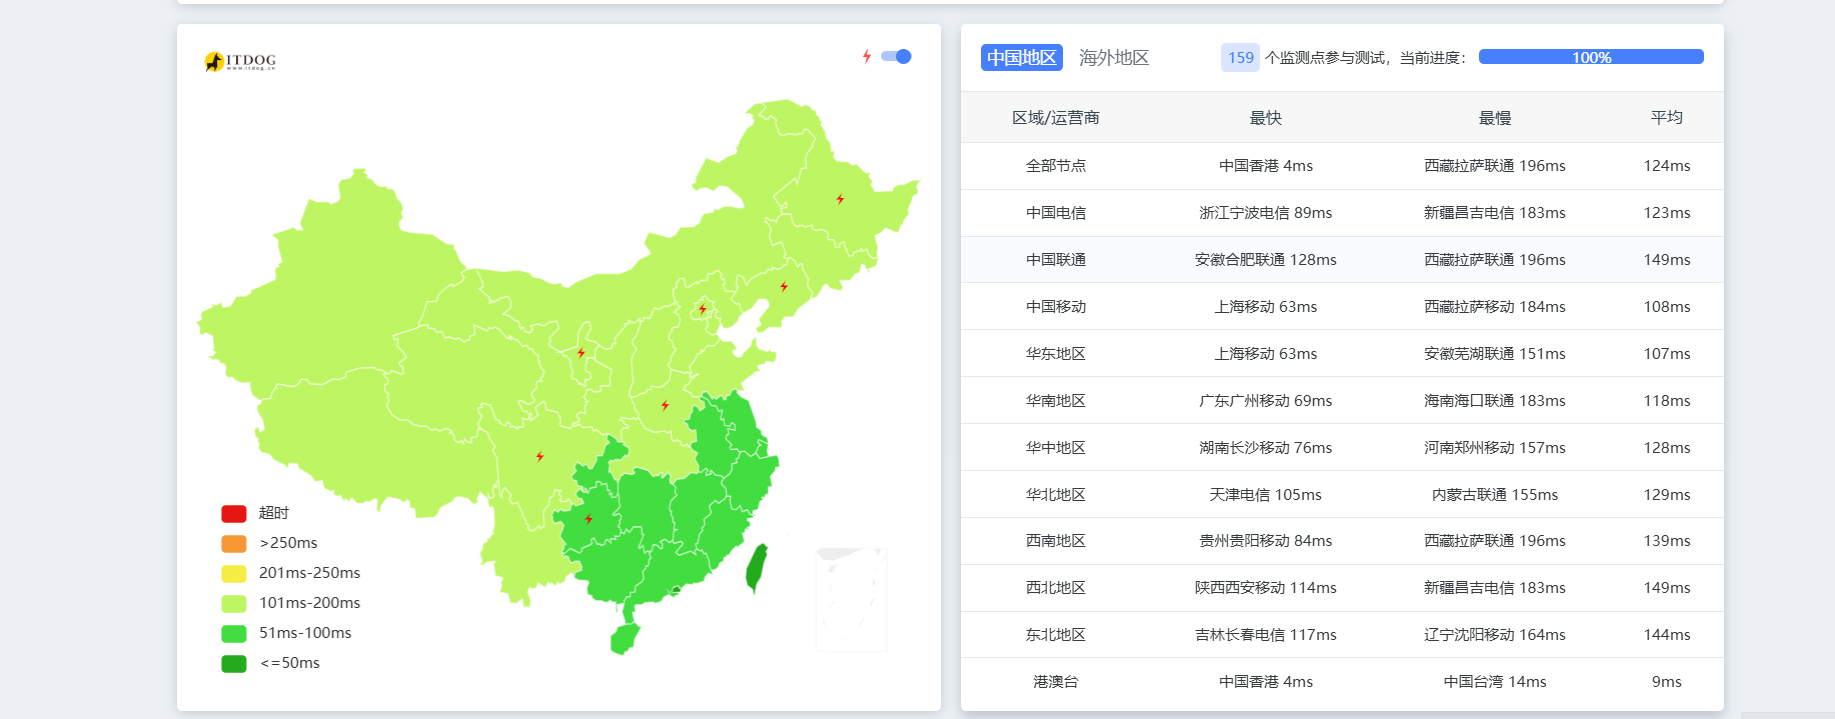The height and width of the screenshot is (719, 1835).
Task: Click the yellow 201ms-250ms legend swatch
Action: click(x=234, y=574)
